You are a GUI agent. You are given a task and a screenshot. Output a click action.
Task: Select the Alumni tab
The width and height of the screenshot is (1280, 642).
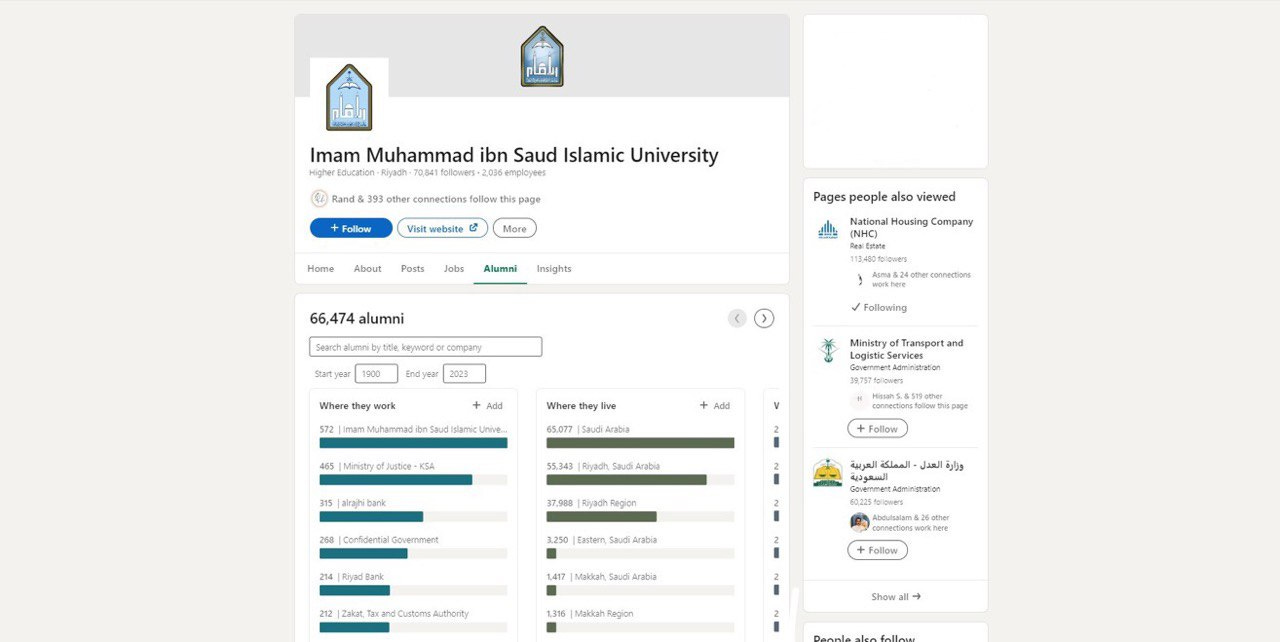pyautogui.click(x=500, y=268)
